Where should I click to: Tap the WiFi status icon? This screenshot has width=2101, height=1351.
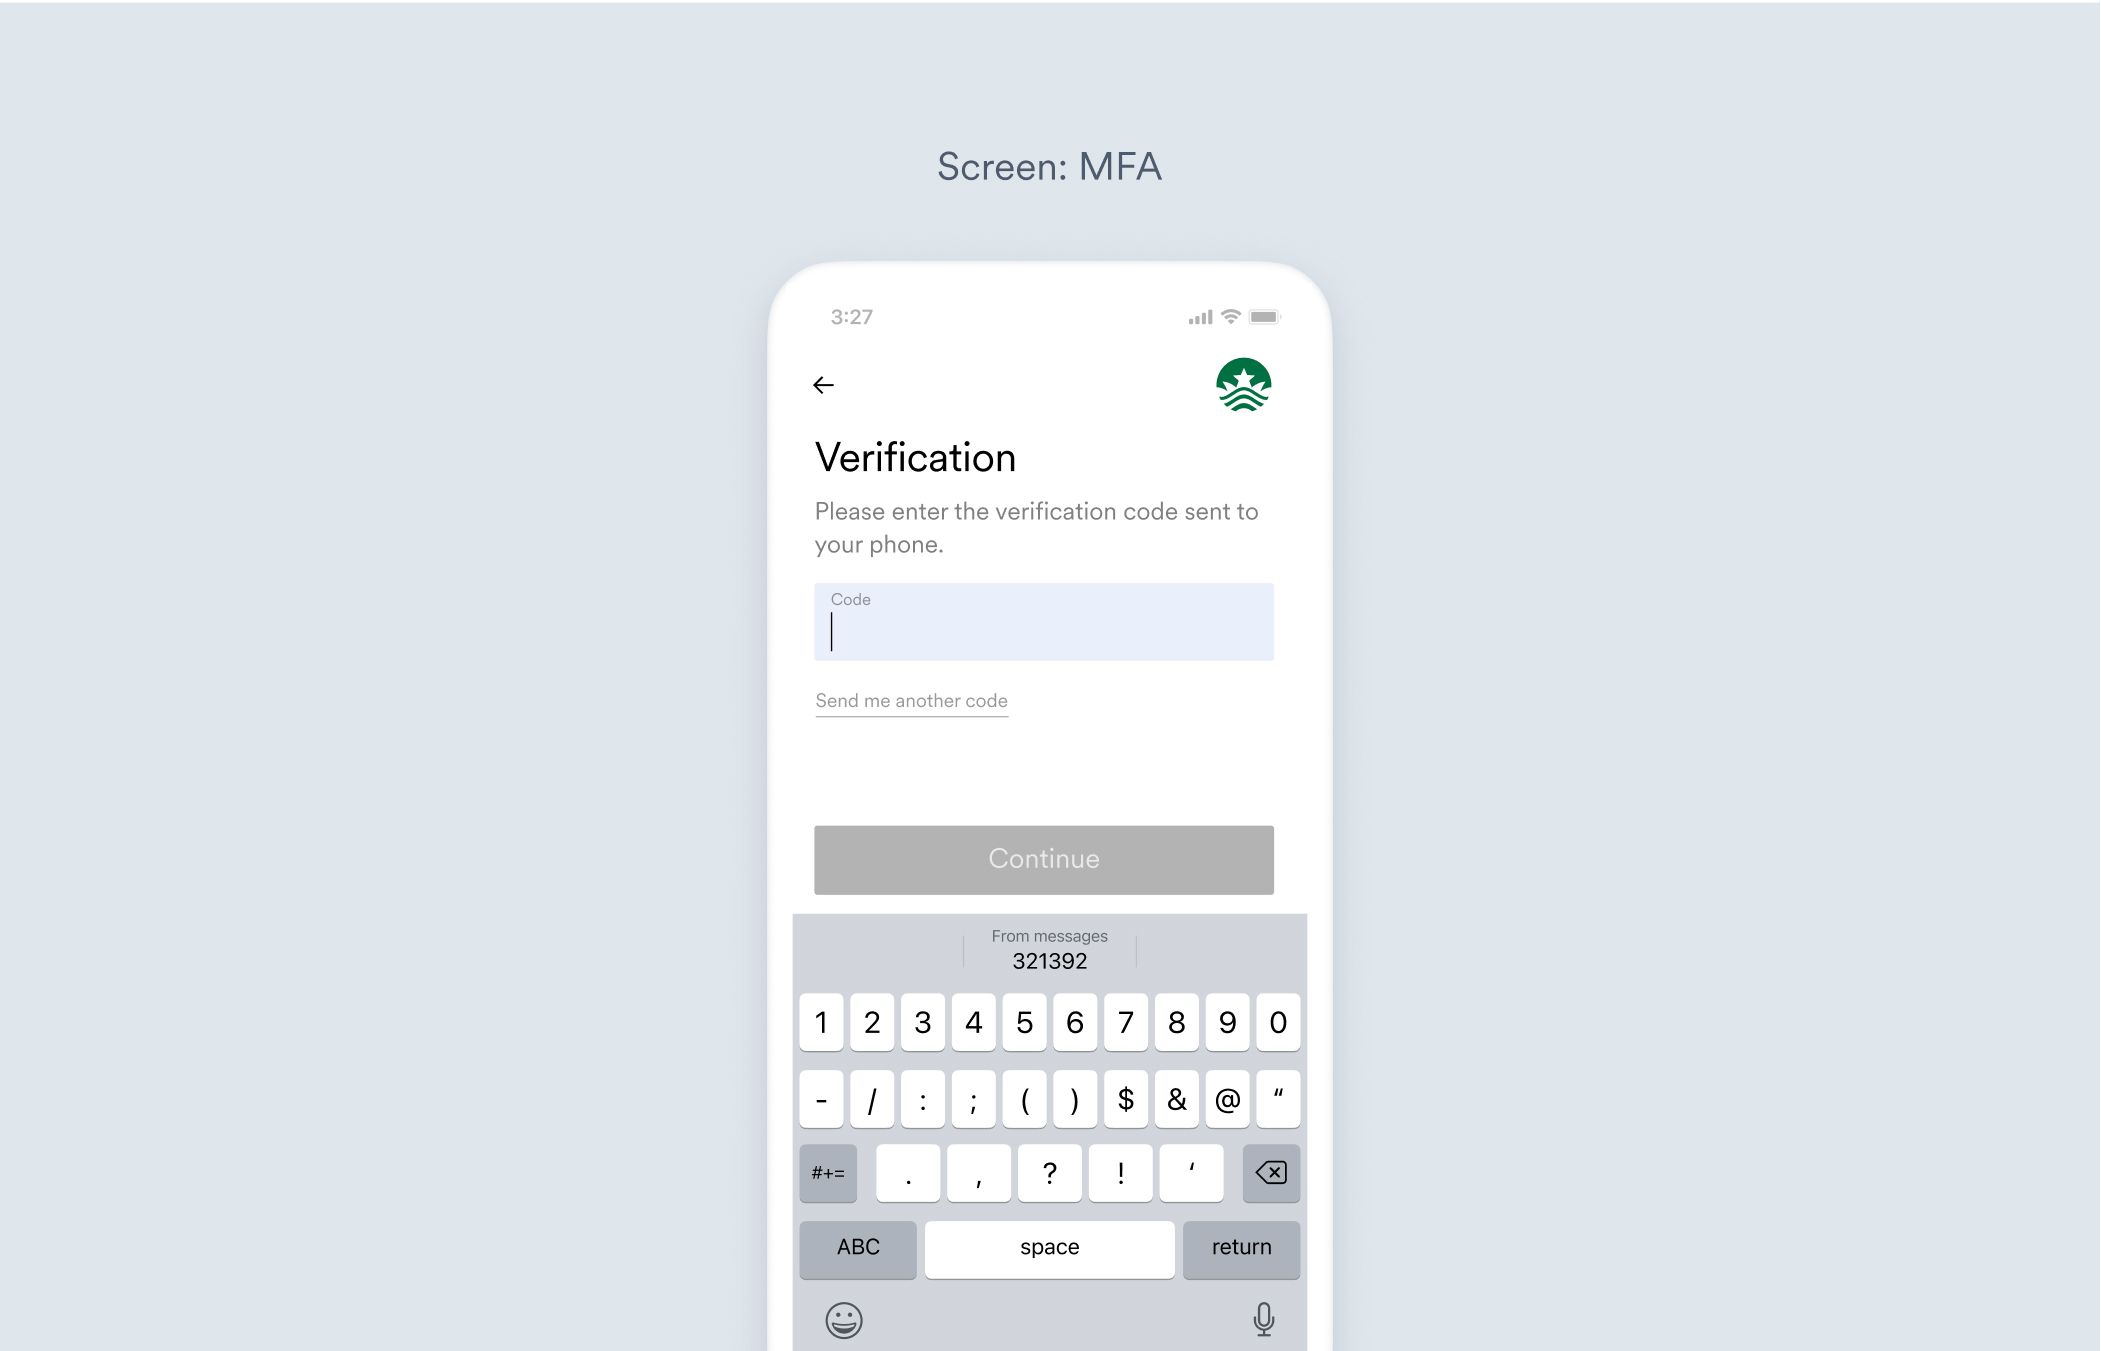(x=1234, y=317)
